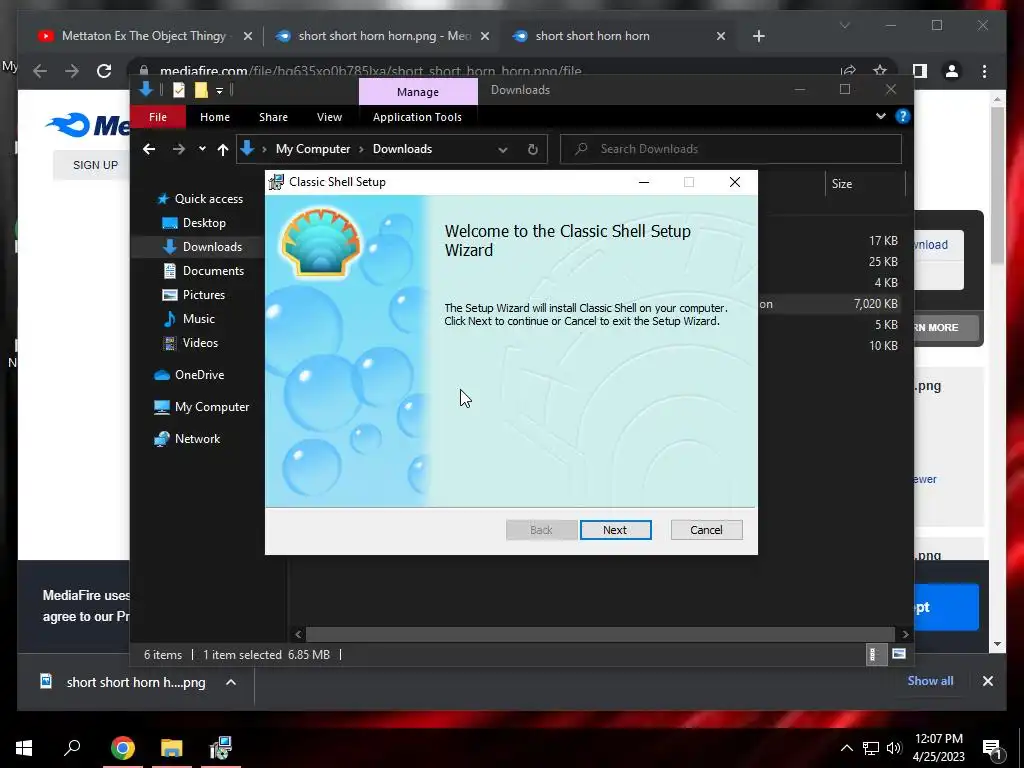The image size is (1024, 768).
Task: Open the File menu in File Explorer
Action: pos(158,117)
